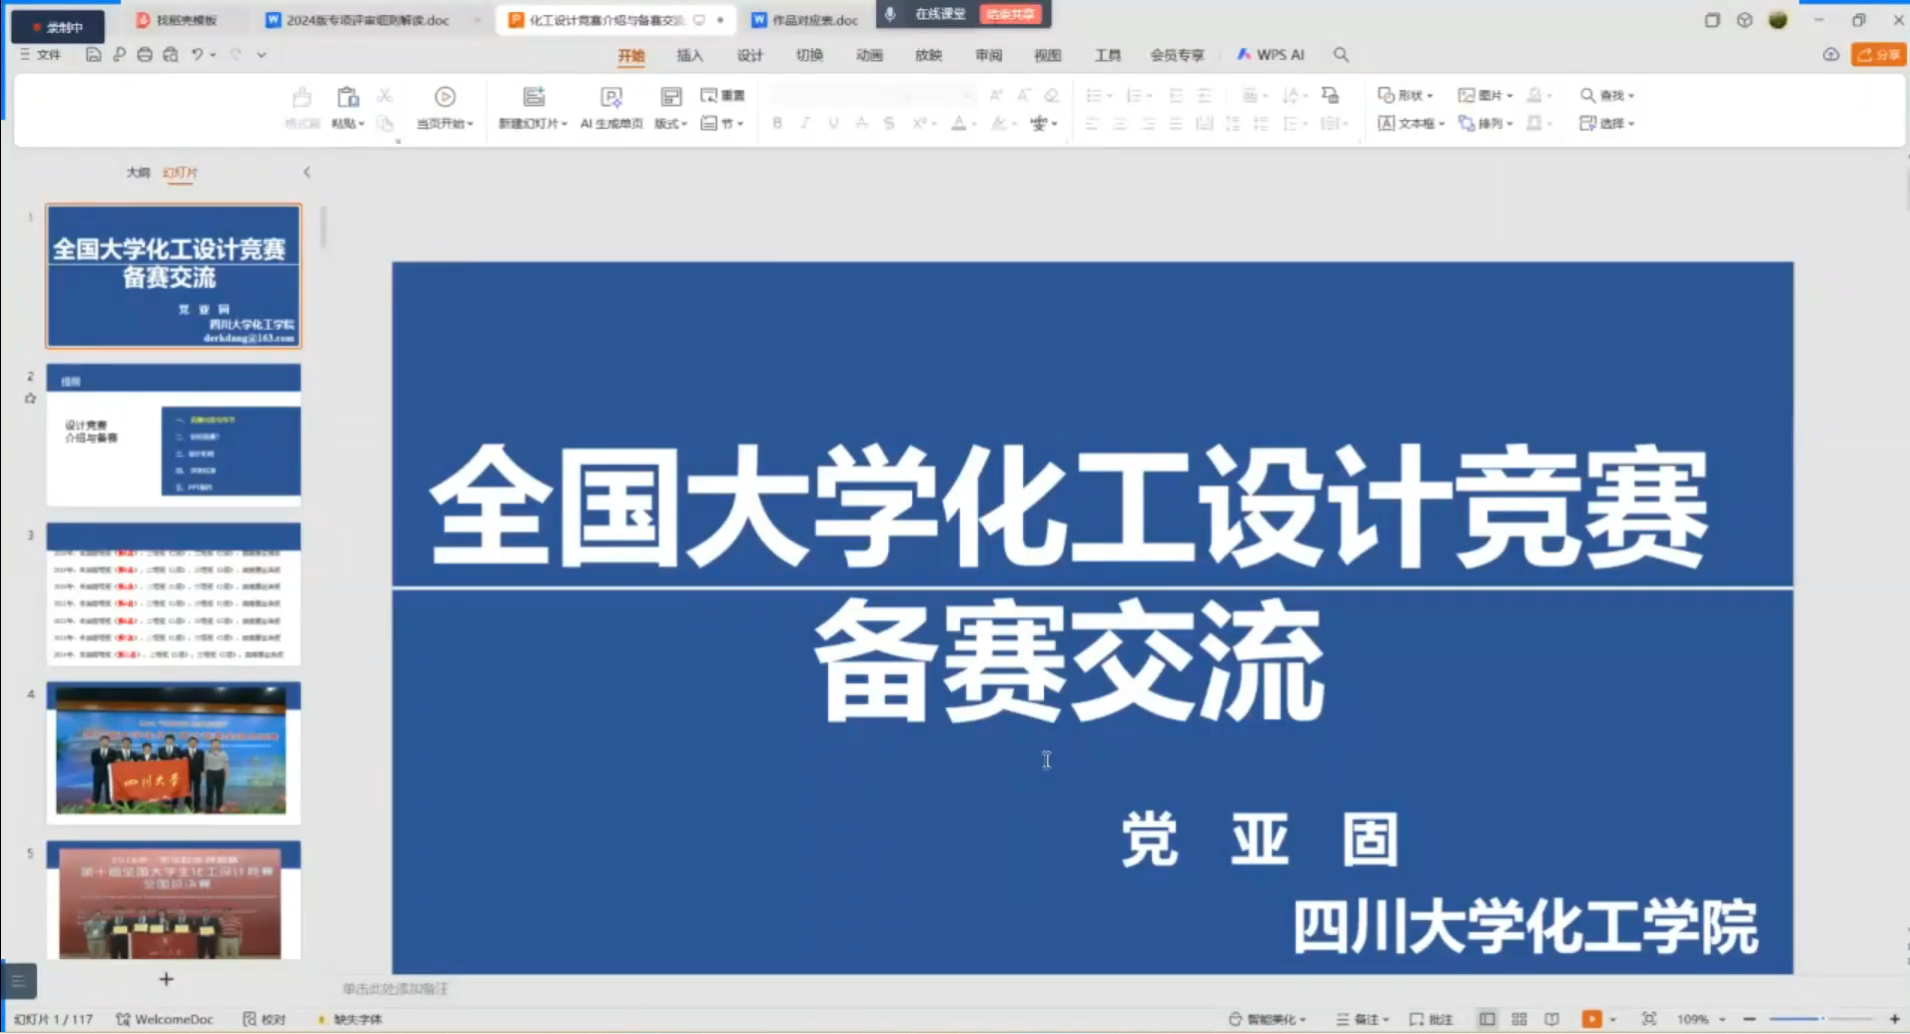Click the fit-to-window icon in status bar
The image size is (1910, 1034).
1649,1019
